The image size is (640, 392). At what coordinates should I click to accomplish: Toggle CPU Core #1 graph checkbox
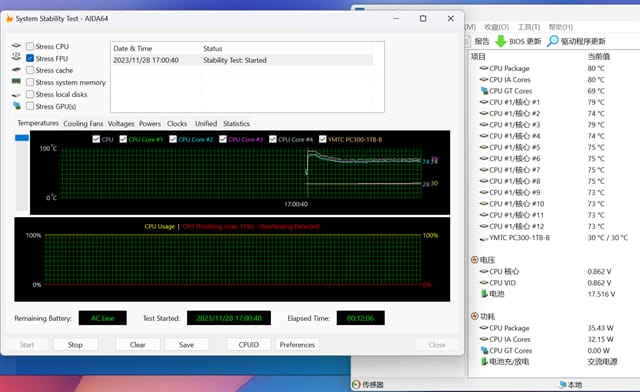click(123, 139)
